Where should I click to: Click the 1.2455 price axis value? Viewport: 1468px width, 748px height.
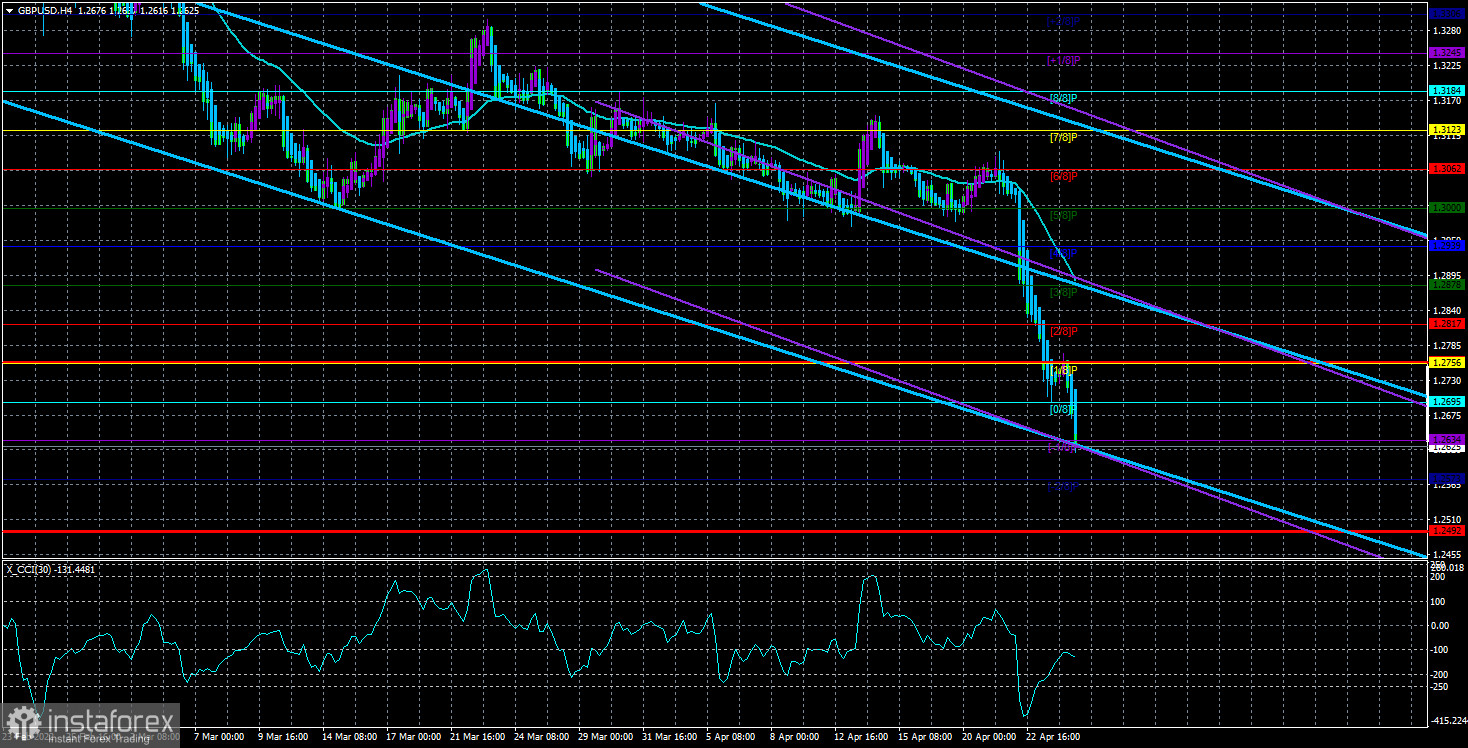1447,554
